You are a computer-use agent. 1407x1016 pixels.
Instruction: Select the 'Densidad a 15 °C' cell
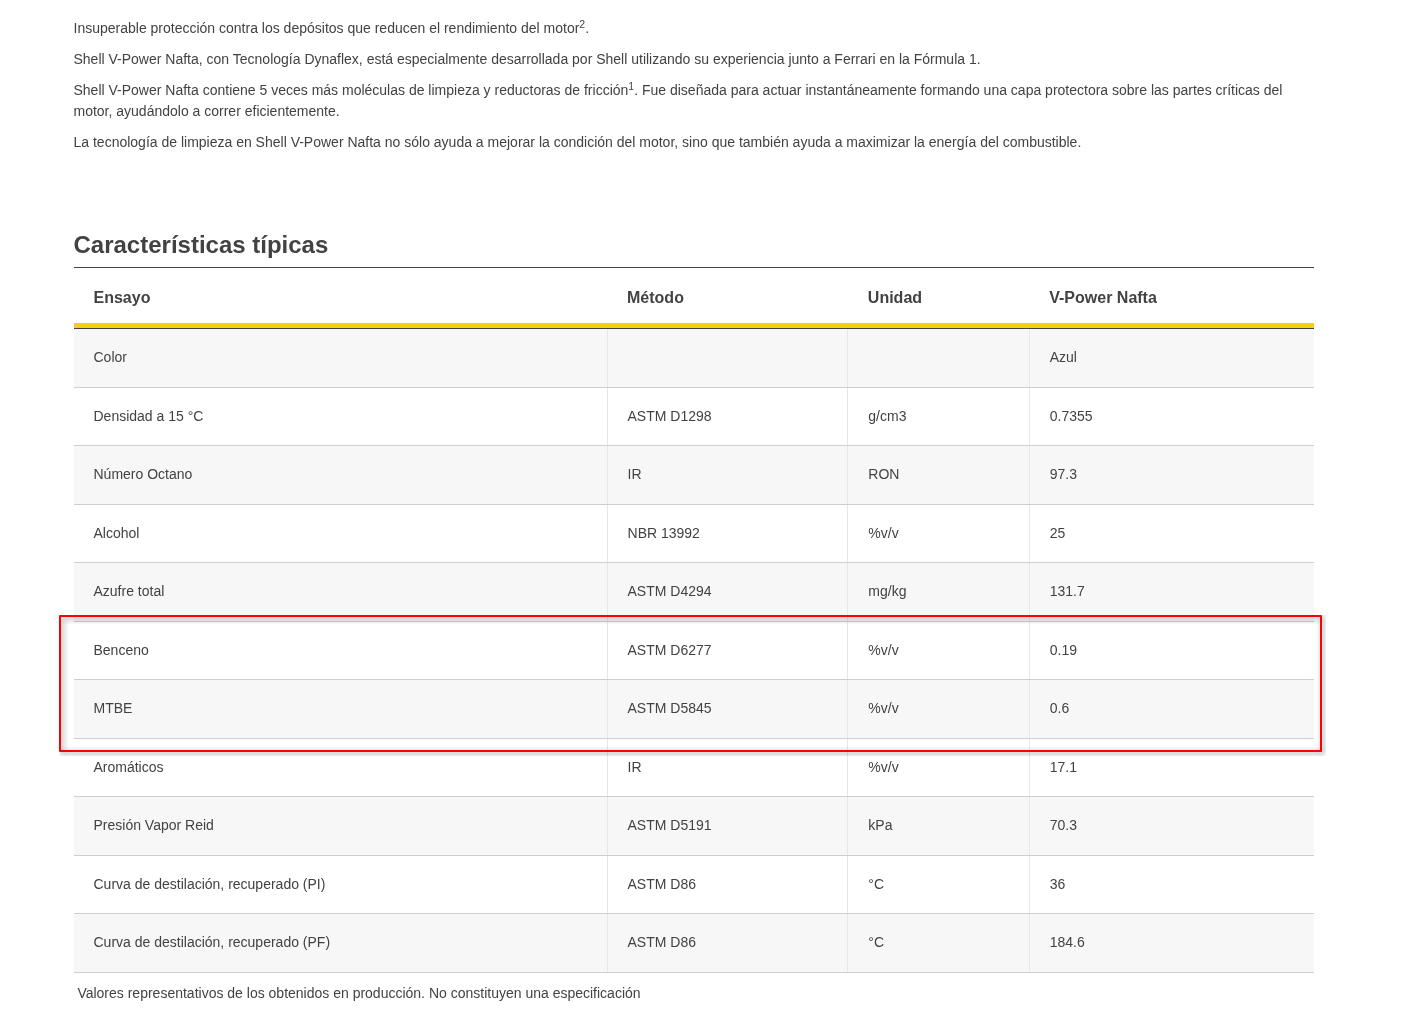(x=148, y=416)
